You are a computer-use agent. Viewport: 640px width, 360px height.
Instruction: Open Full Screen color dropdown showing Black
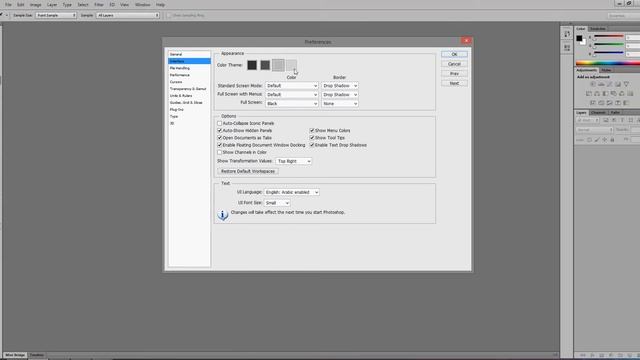coord(291,104)
